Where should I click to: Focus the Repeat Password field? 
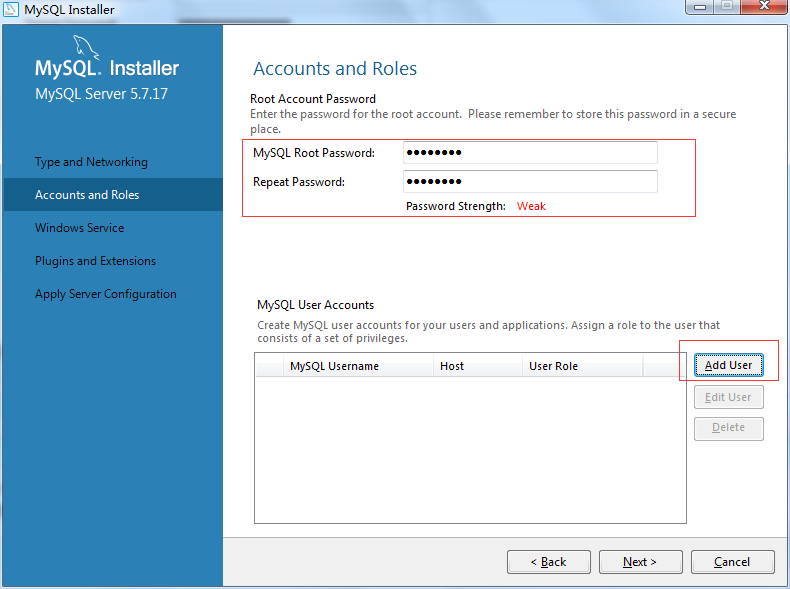coord(530,182)
